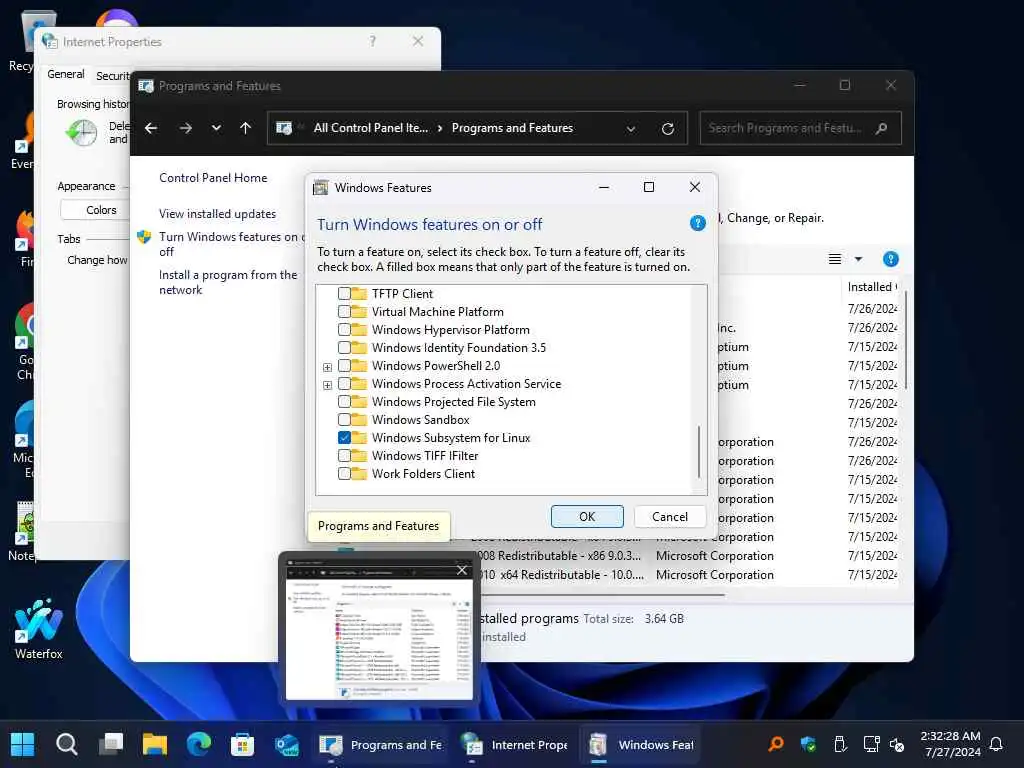Open the Windows Start menu
This screenshot has width=1024, height=768.
tap(23, 744)
